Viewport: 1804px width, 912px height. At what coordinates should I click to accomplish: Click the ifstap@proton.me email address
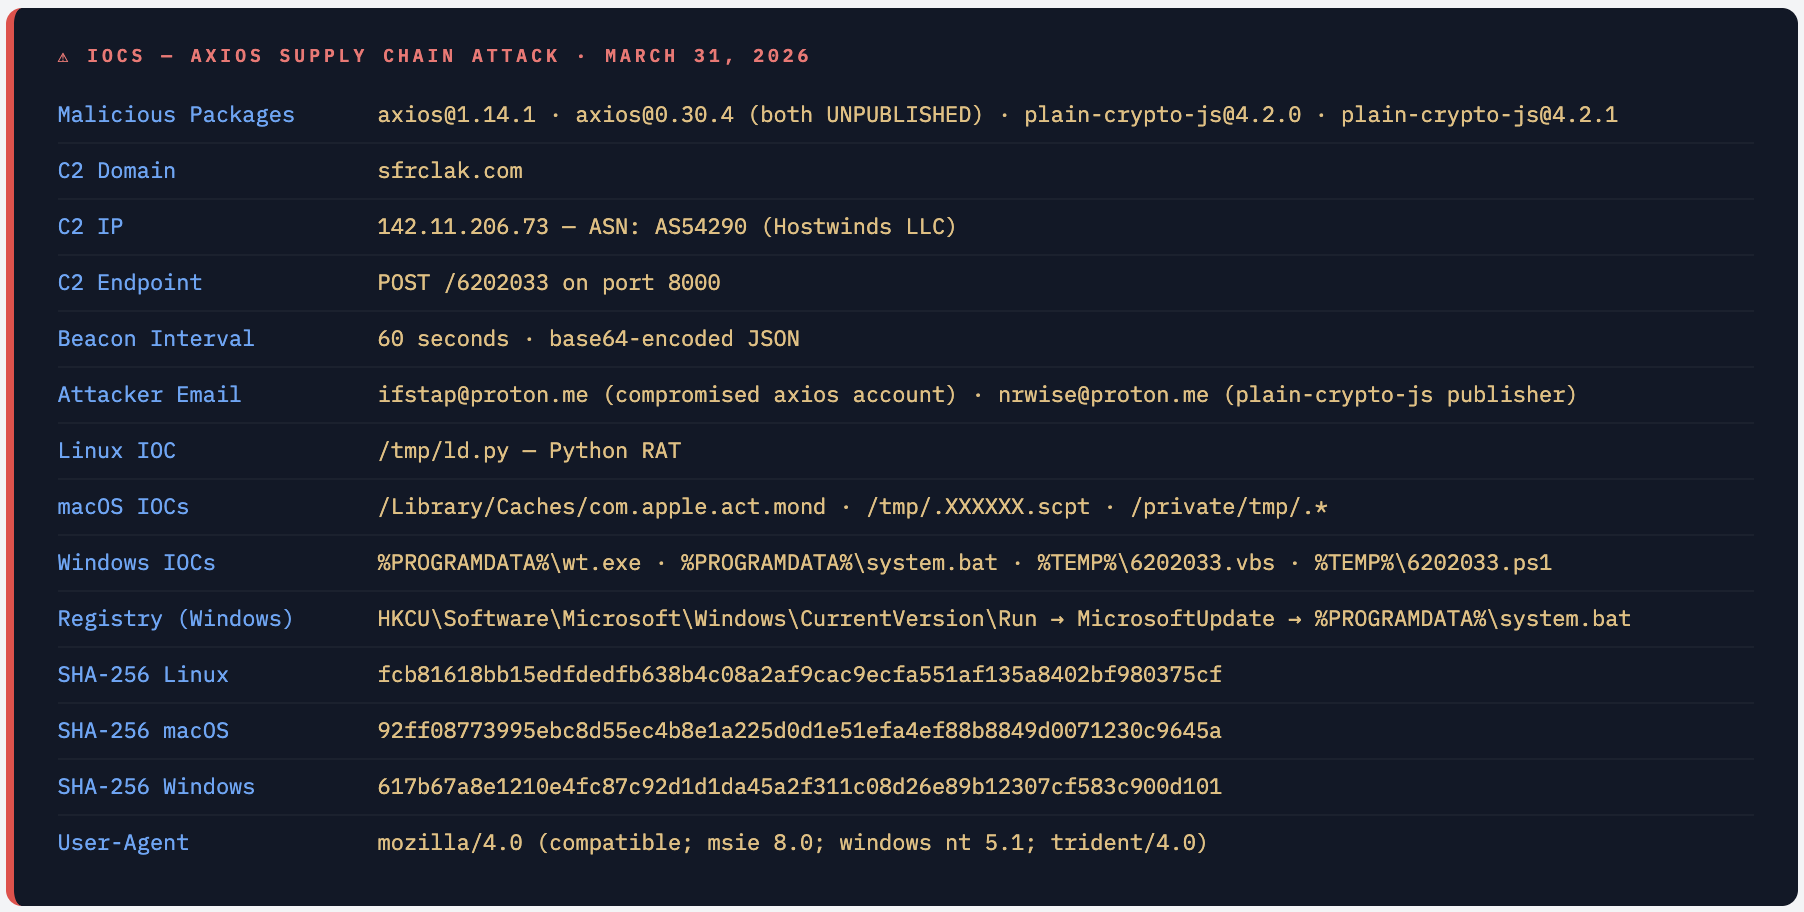click(x=481, y=394)
